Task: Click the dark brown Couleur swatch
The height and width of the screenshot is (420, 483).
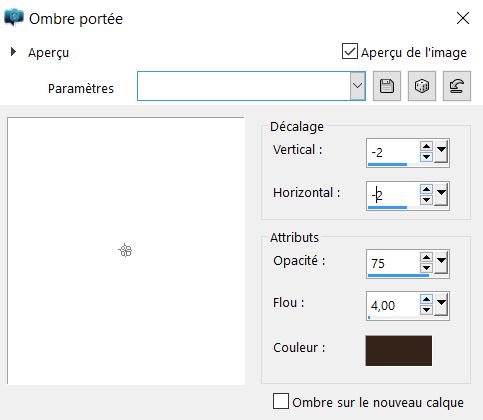Action: tap(399, 351)
